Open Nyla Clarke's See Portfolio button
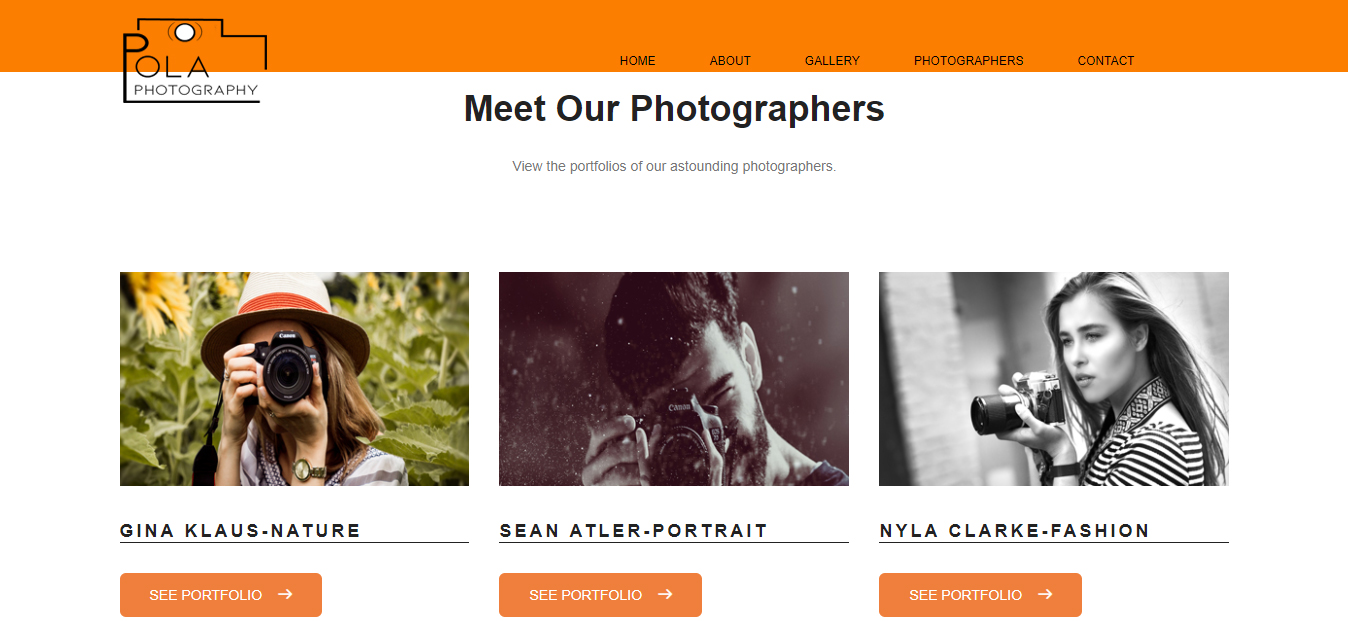The width and height of the screenshot is (1348, 621). 980,595
